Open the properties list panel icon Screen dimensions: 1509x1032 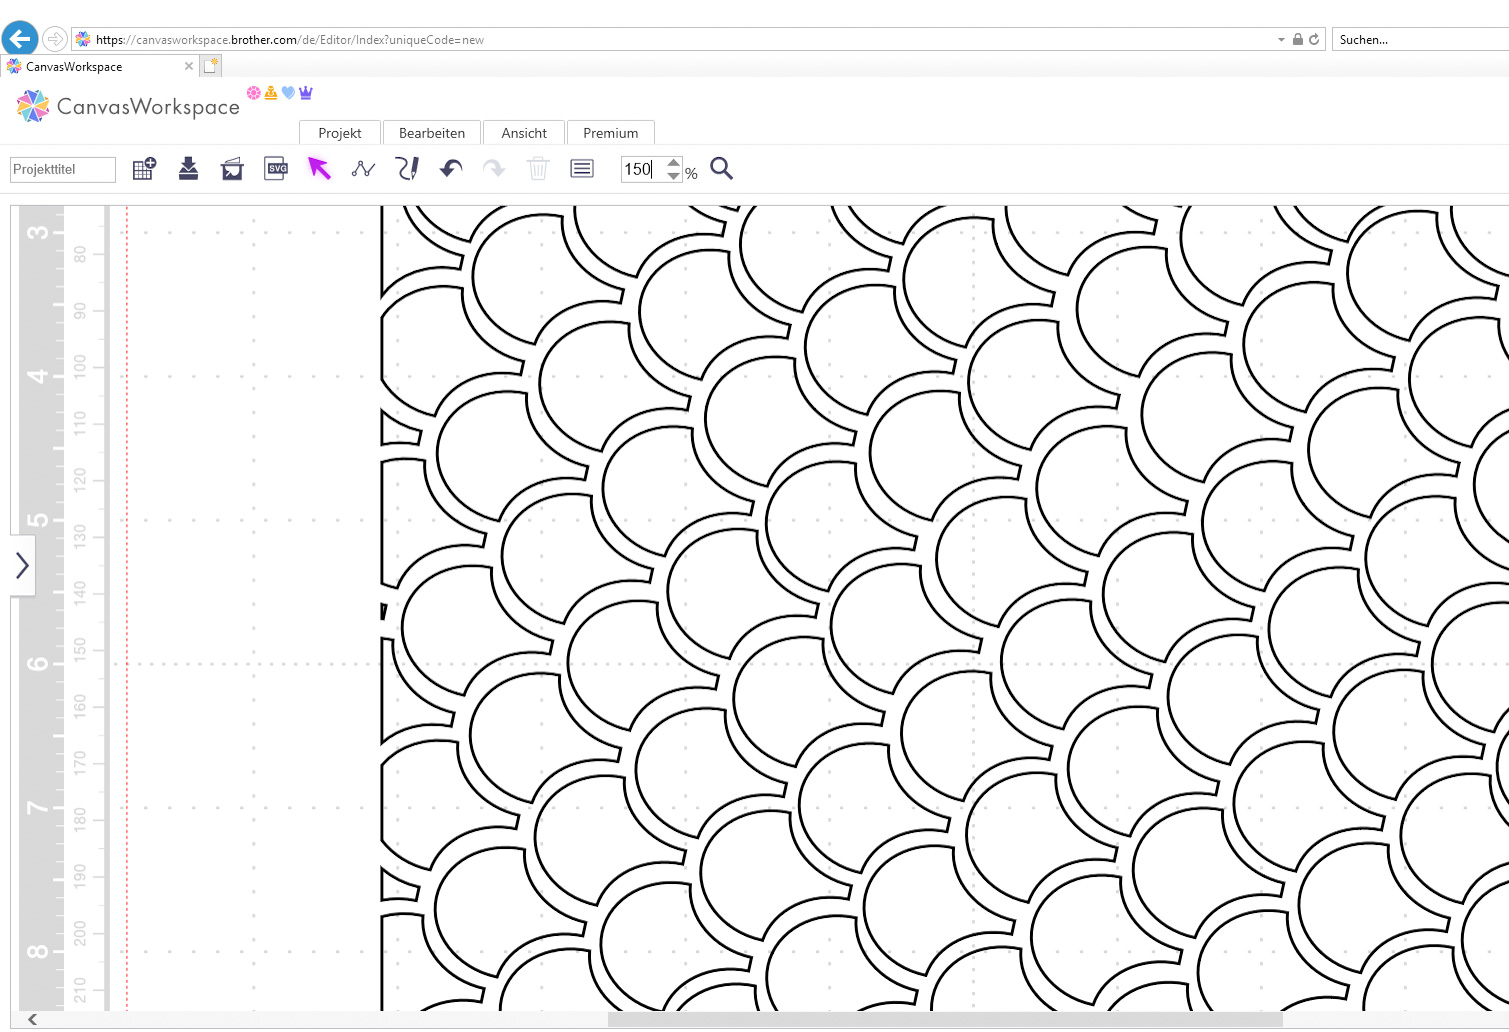click(x=582, y=169)
